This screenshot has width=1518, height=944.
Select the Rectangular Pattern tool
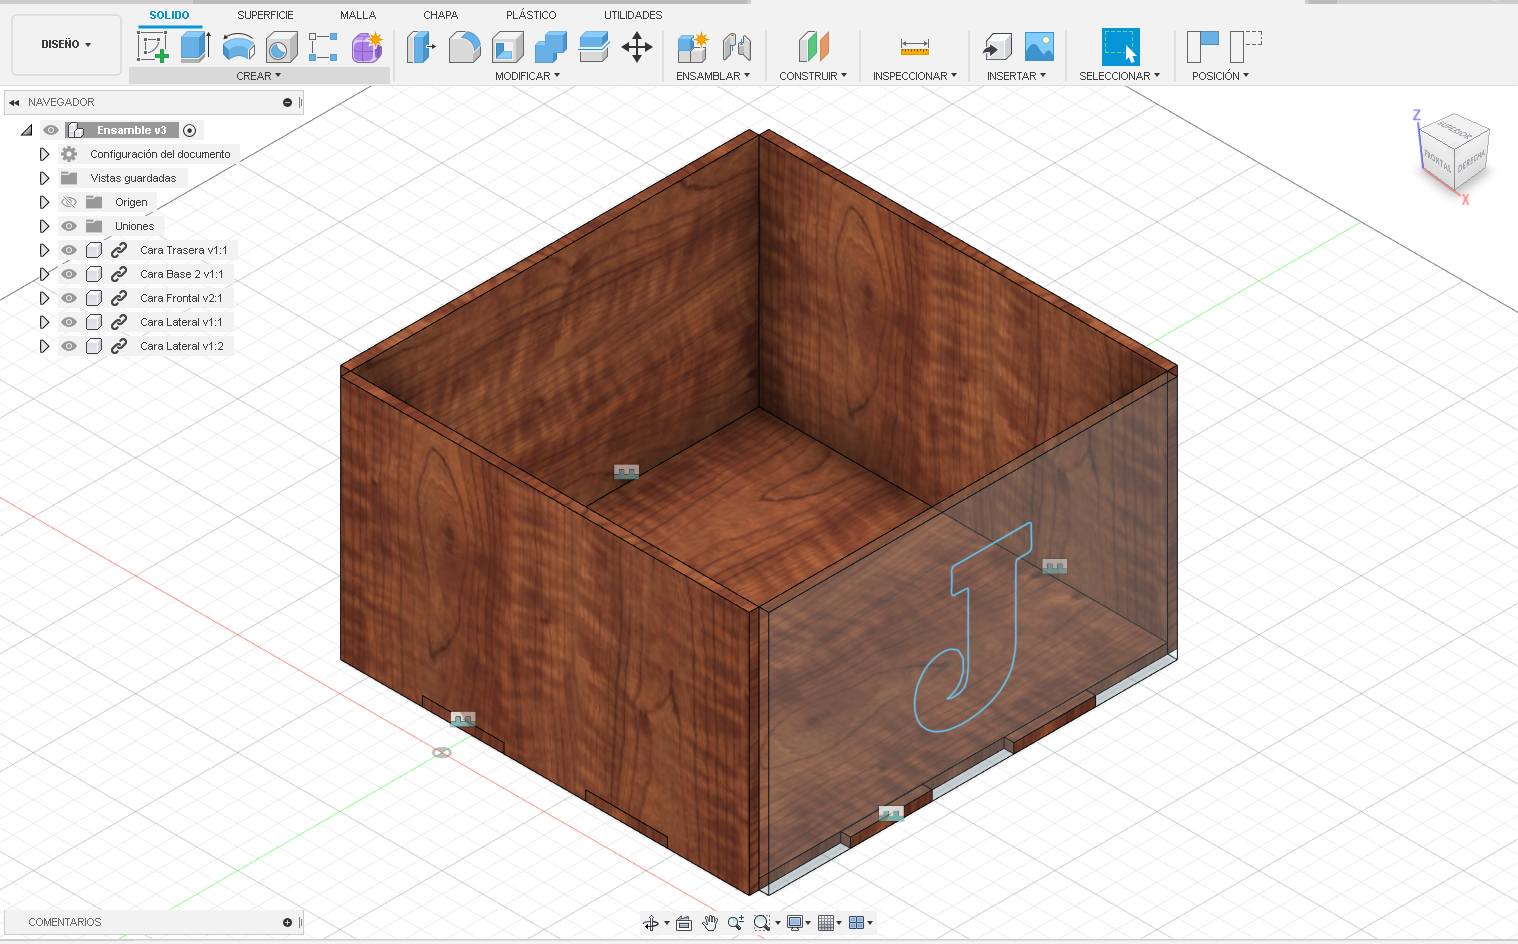(x=323, y=47)
